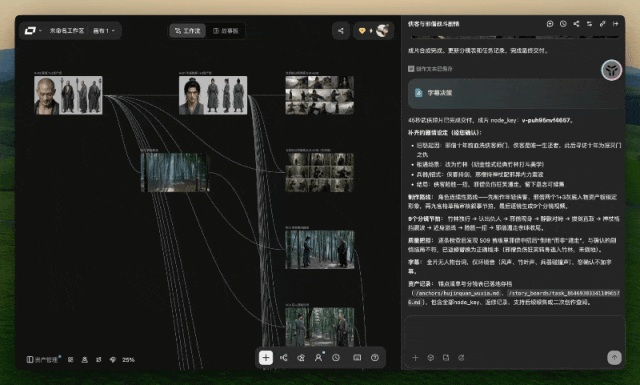Viewport: 640px width, 385px height.
Task: Click the keyboard shortcuts icon in bottom toolbar
Action: click(357, 358)
